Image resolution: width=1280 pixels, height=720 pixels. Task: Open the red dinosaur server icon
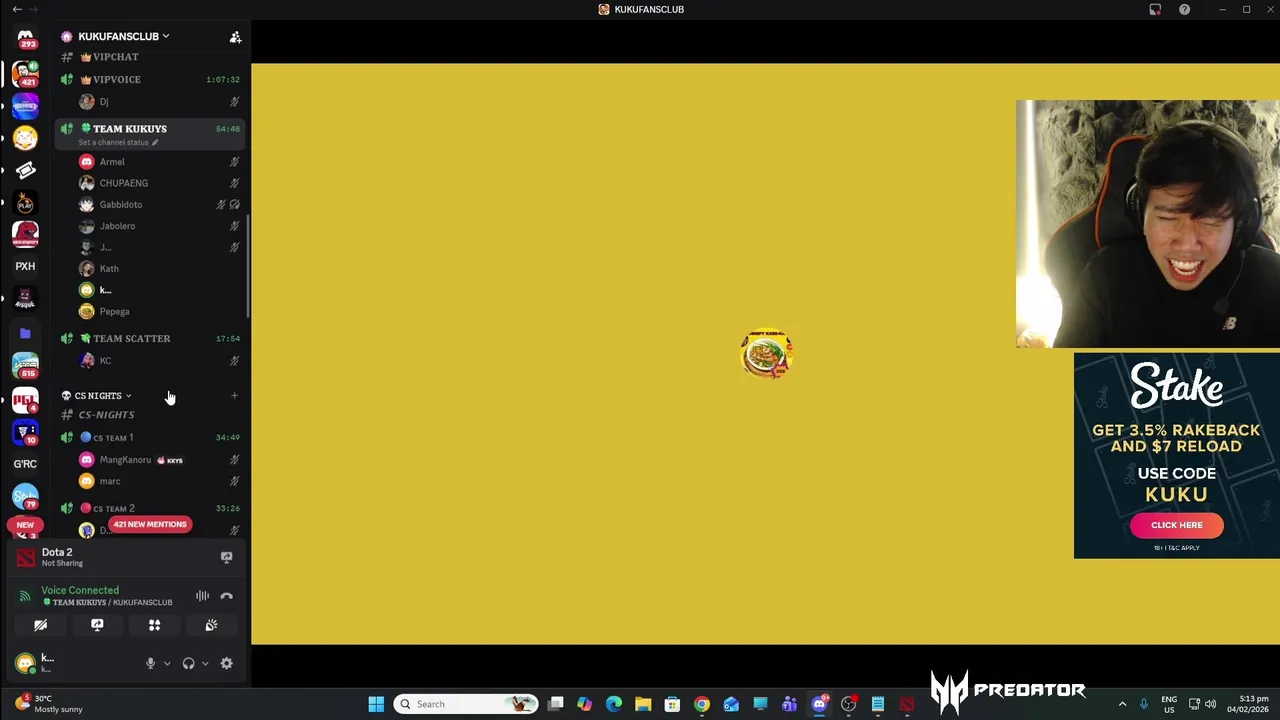(25, 235)
